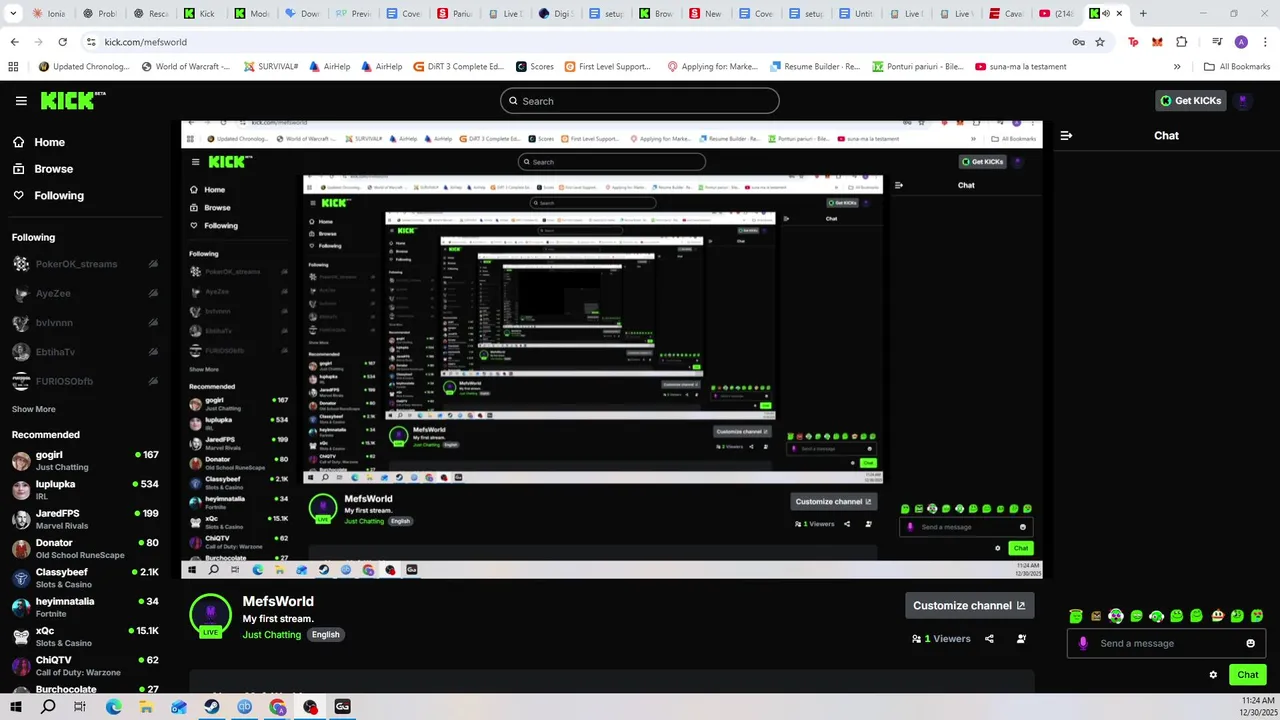Open the All Bookmarks folder

pos(1237,67)
